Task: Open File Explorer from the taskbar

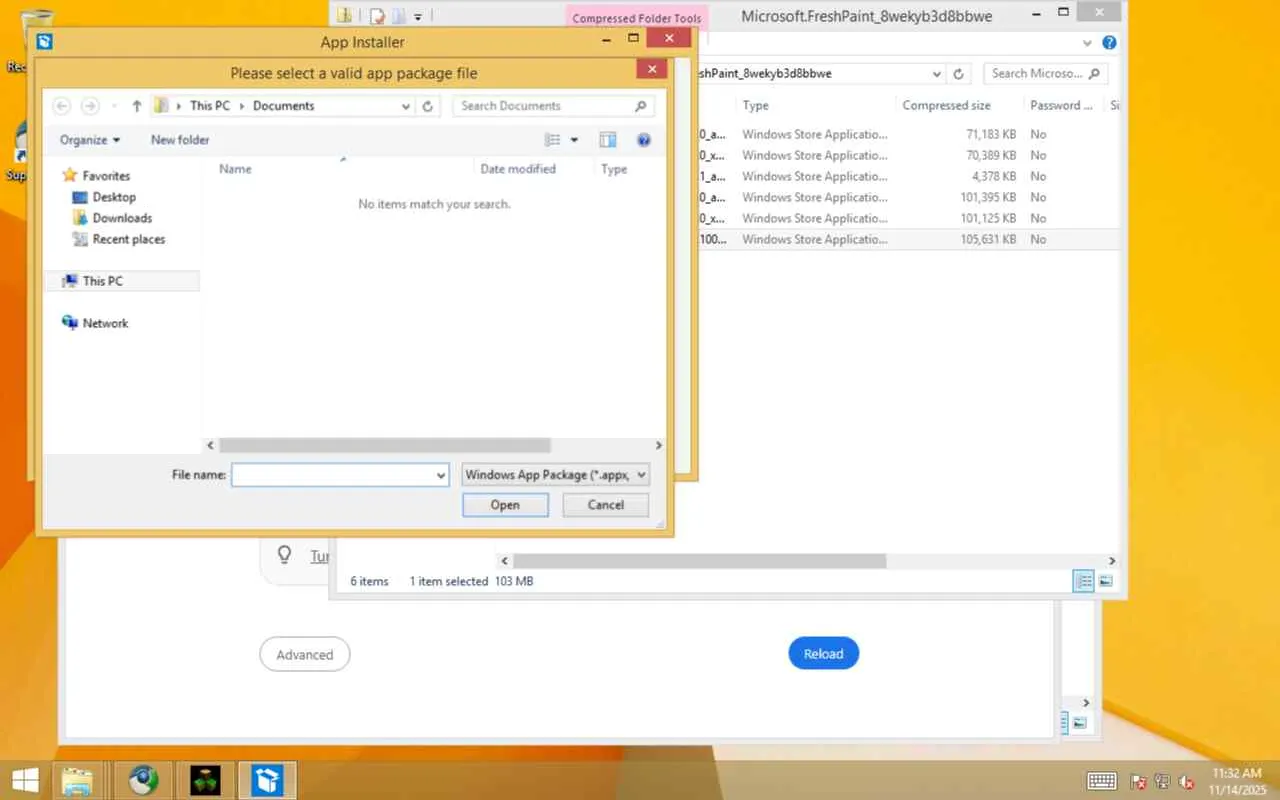Action: click(x=77, y=780)
